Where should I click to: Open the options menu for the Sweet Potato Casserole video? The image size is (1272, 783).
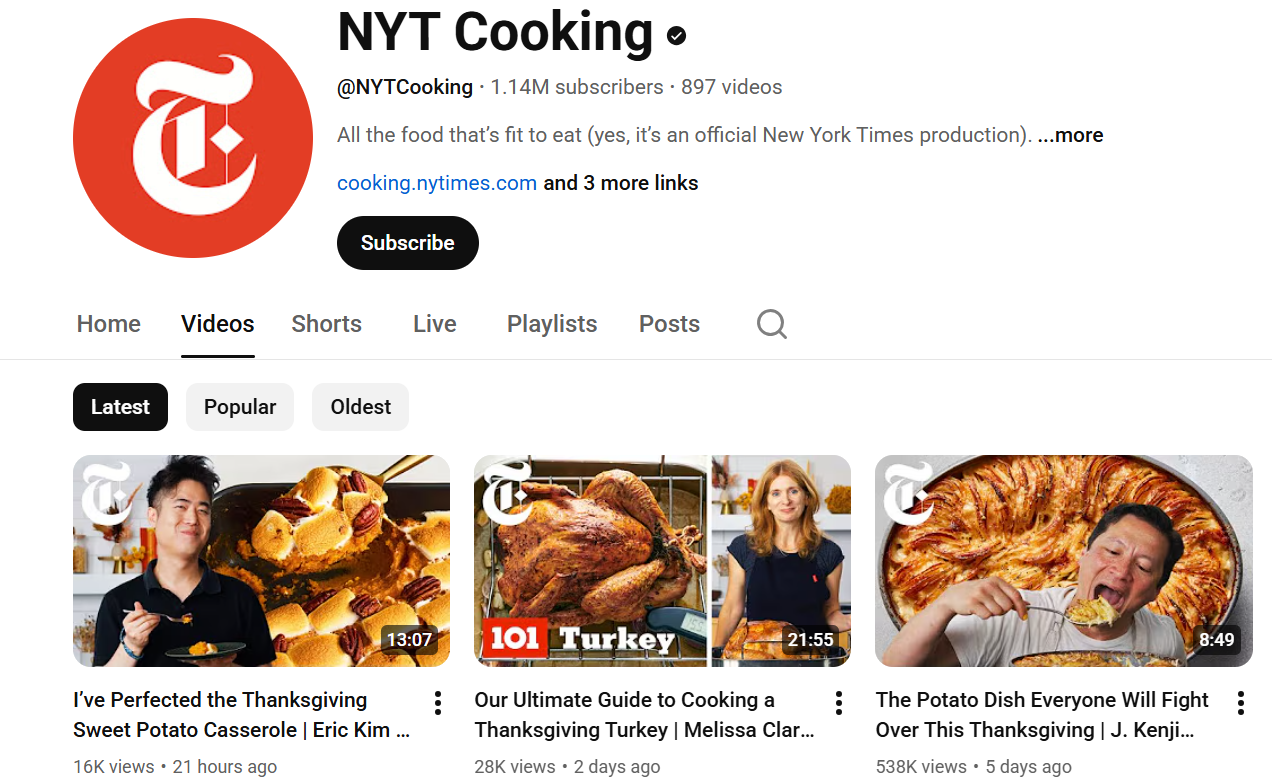tap(438, 703)
